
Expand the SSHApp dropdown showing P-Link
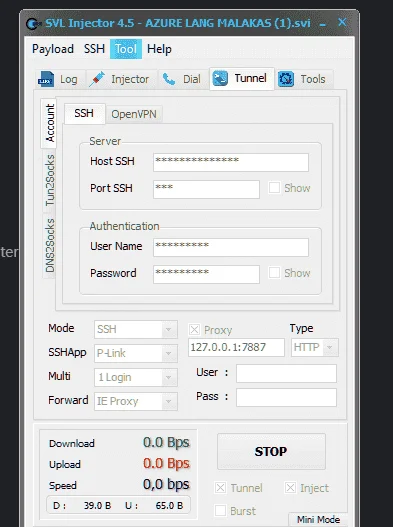169,353
